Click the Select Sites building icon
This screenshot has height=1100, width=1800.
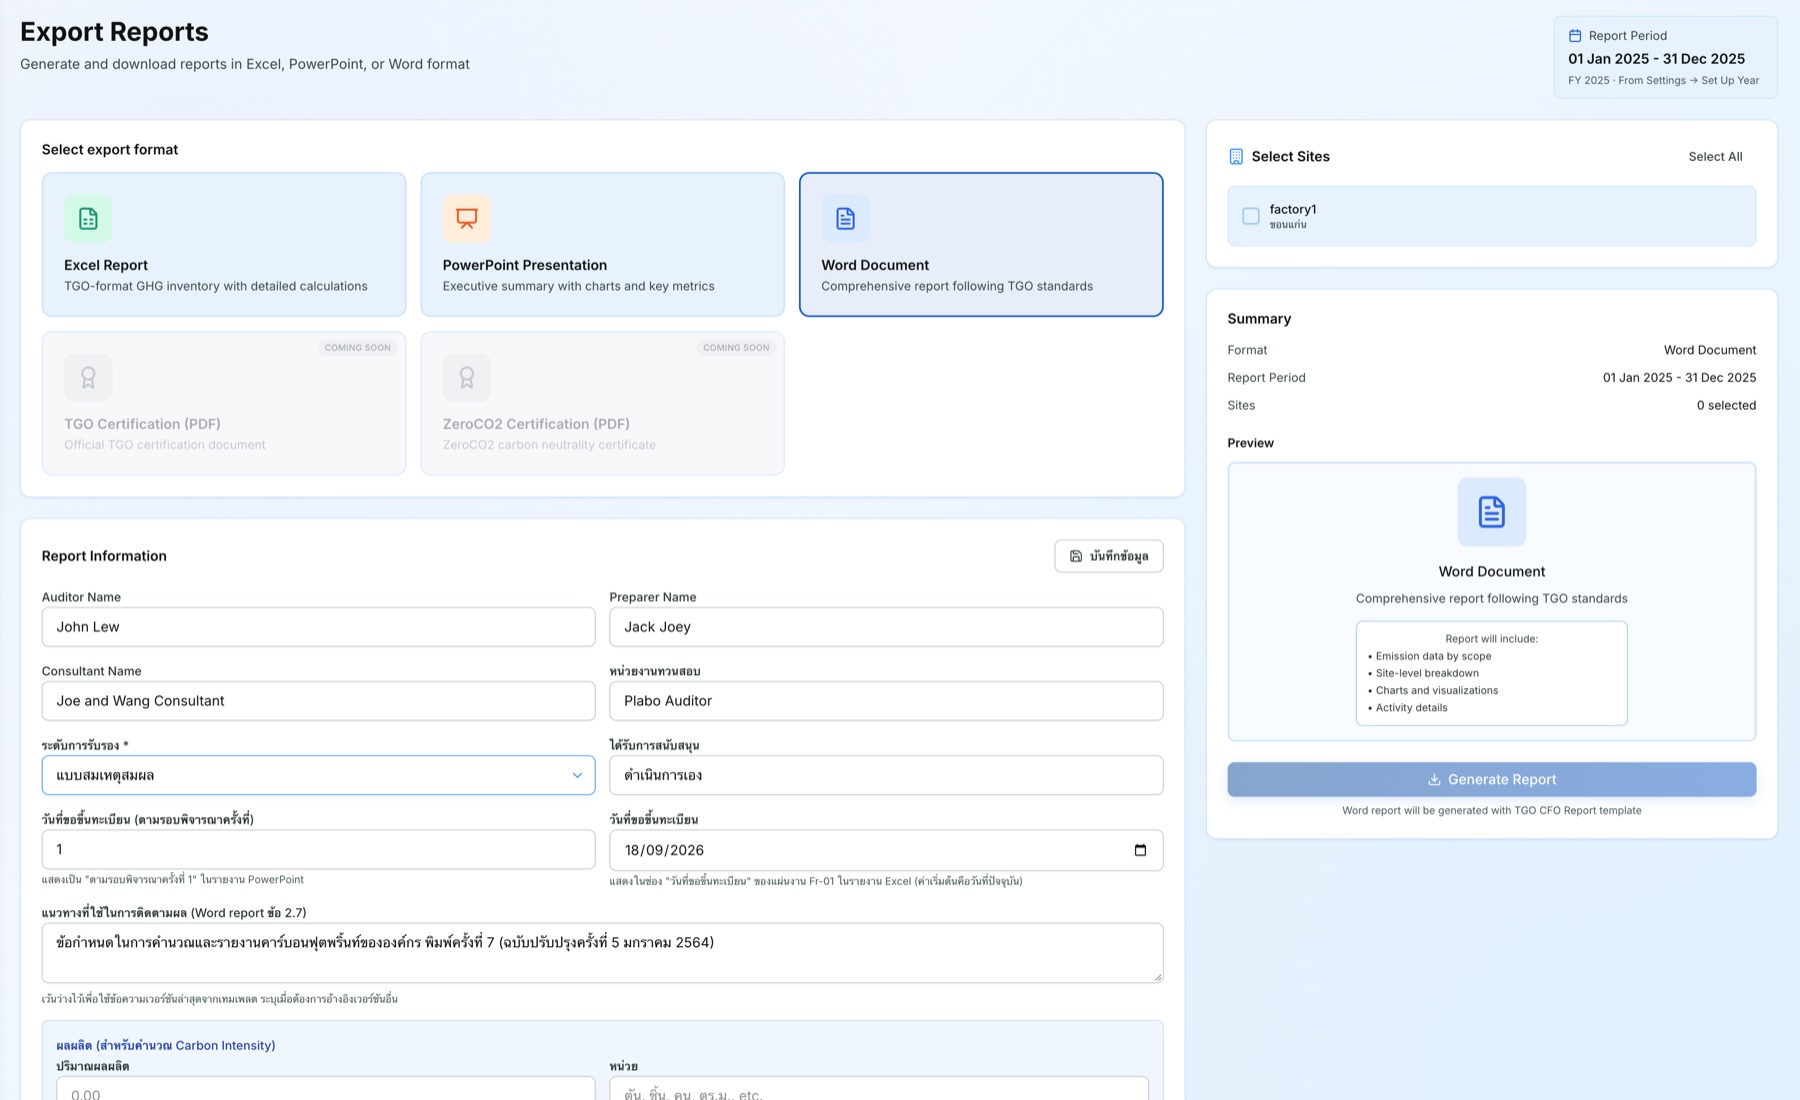pyautogui.click(x=1236, y=157)
